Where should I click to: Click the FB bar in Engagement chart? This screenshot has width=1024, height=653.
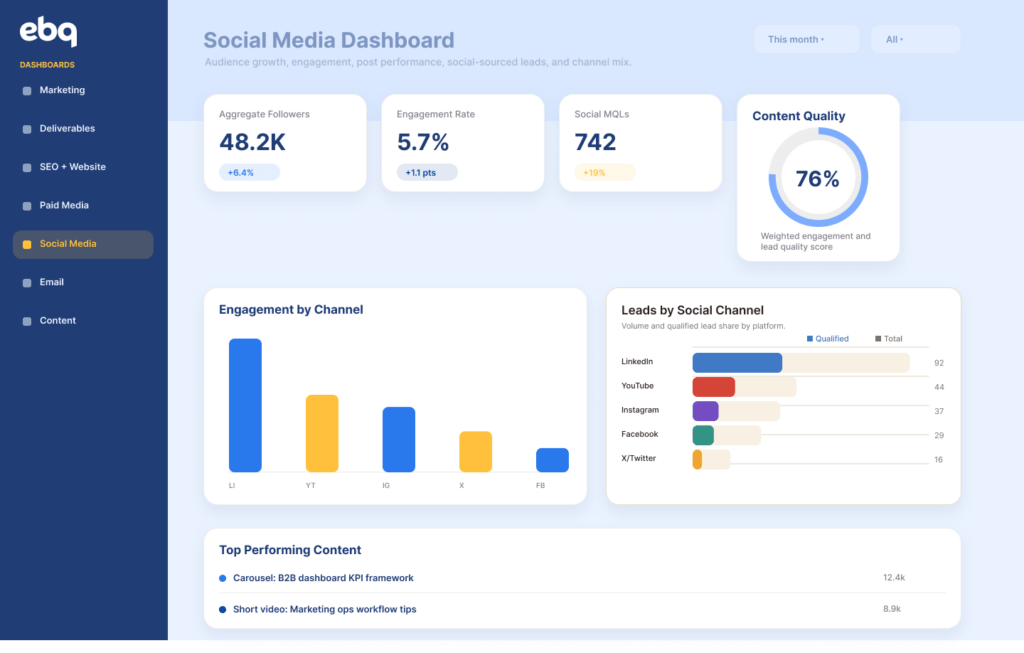point(552,460)
